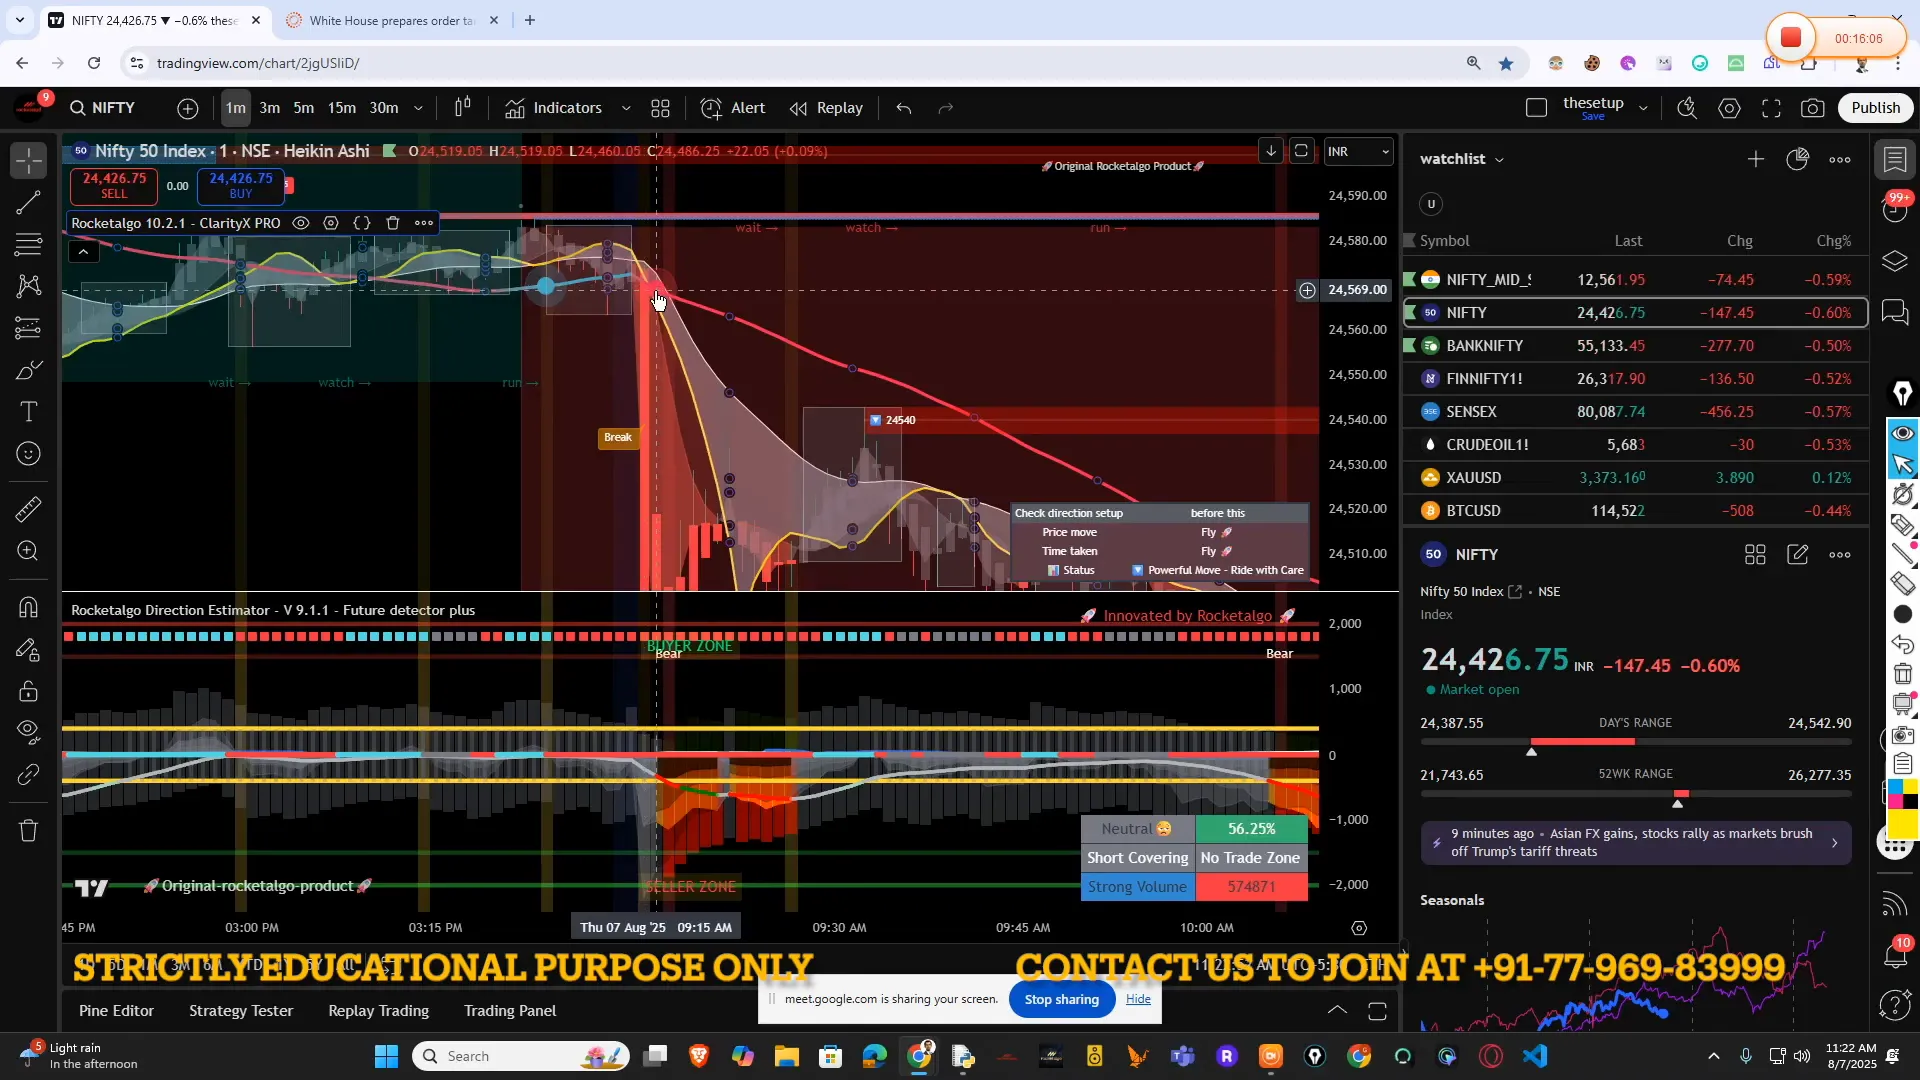Expand the timeframe interval dropdown

(418, 108)
